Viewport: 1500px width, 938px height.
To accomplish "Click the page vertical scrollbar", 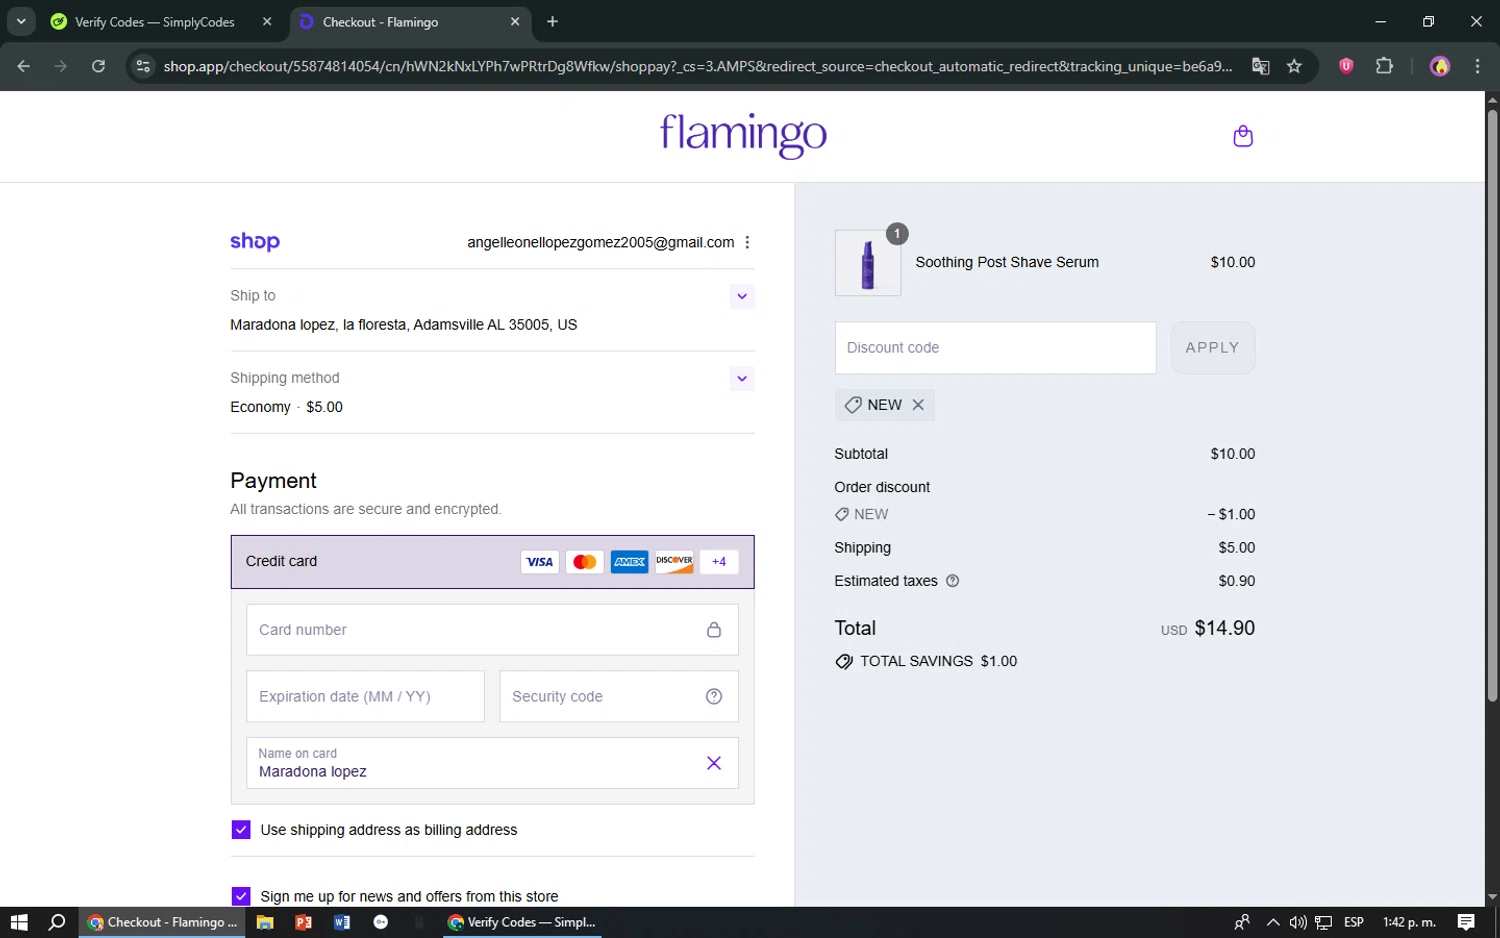I will tap(1492, 405).
